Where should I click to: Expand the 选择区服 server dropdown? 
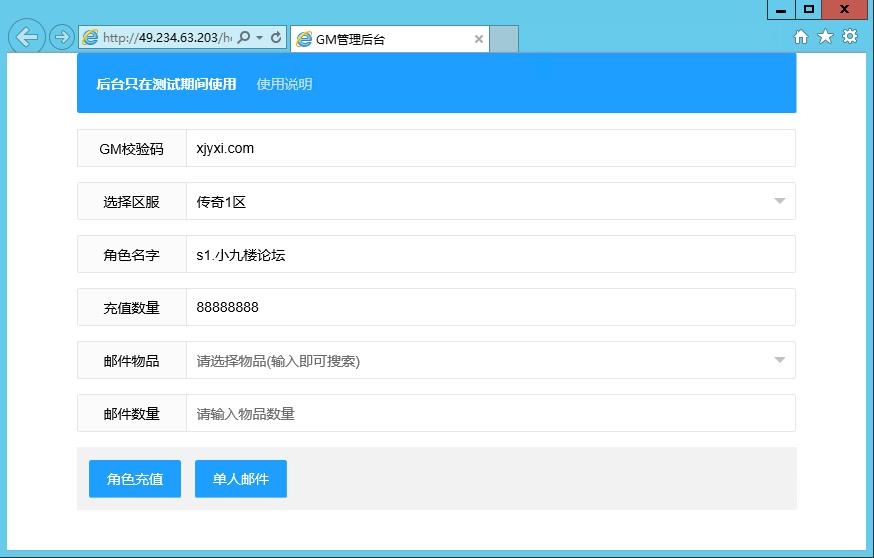[x=780, y=201]
